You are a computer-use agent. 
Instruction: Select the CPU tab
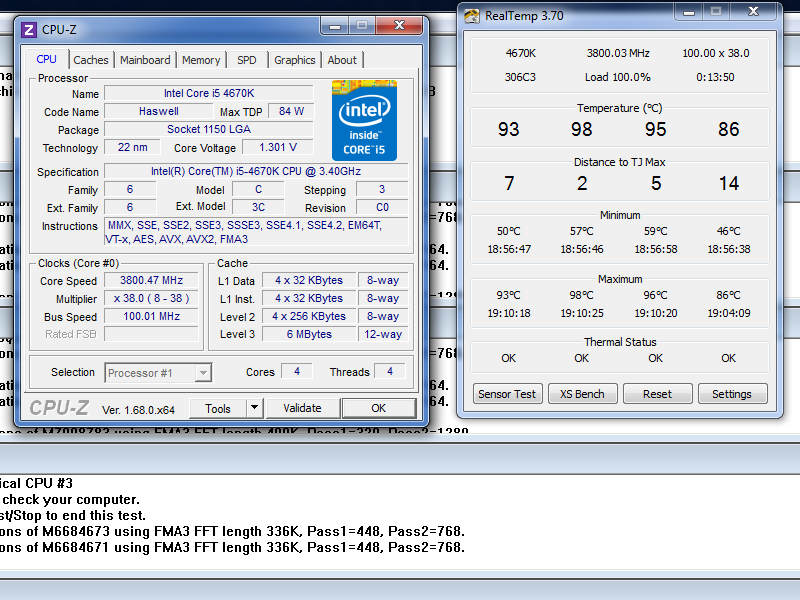(x=46, y=59)
